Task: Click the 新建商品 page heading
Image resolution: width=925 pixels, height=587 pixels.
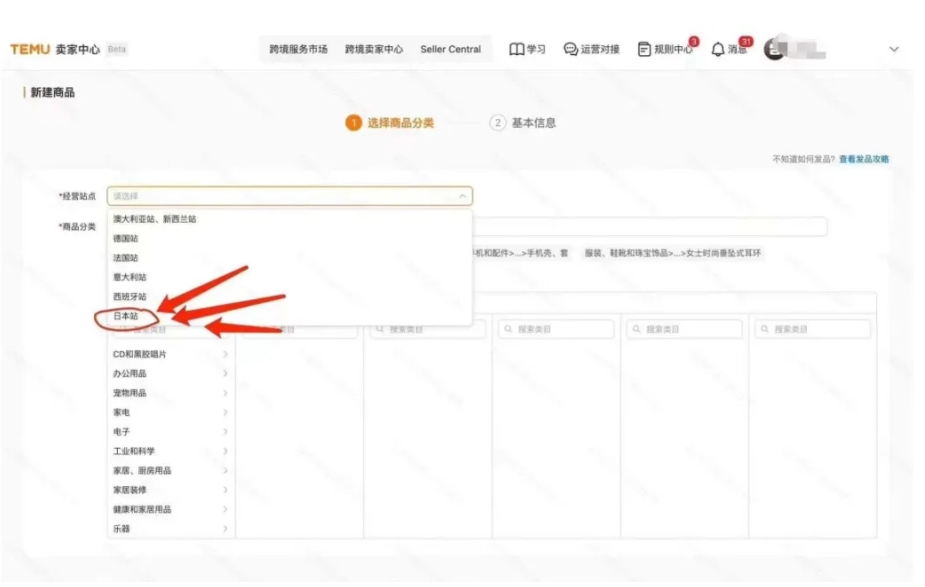Action: (x=53, y=93)
